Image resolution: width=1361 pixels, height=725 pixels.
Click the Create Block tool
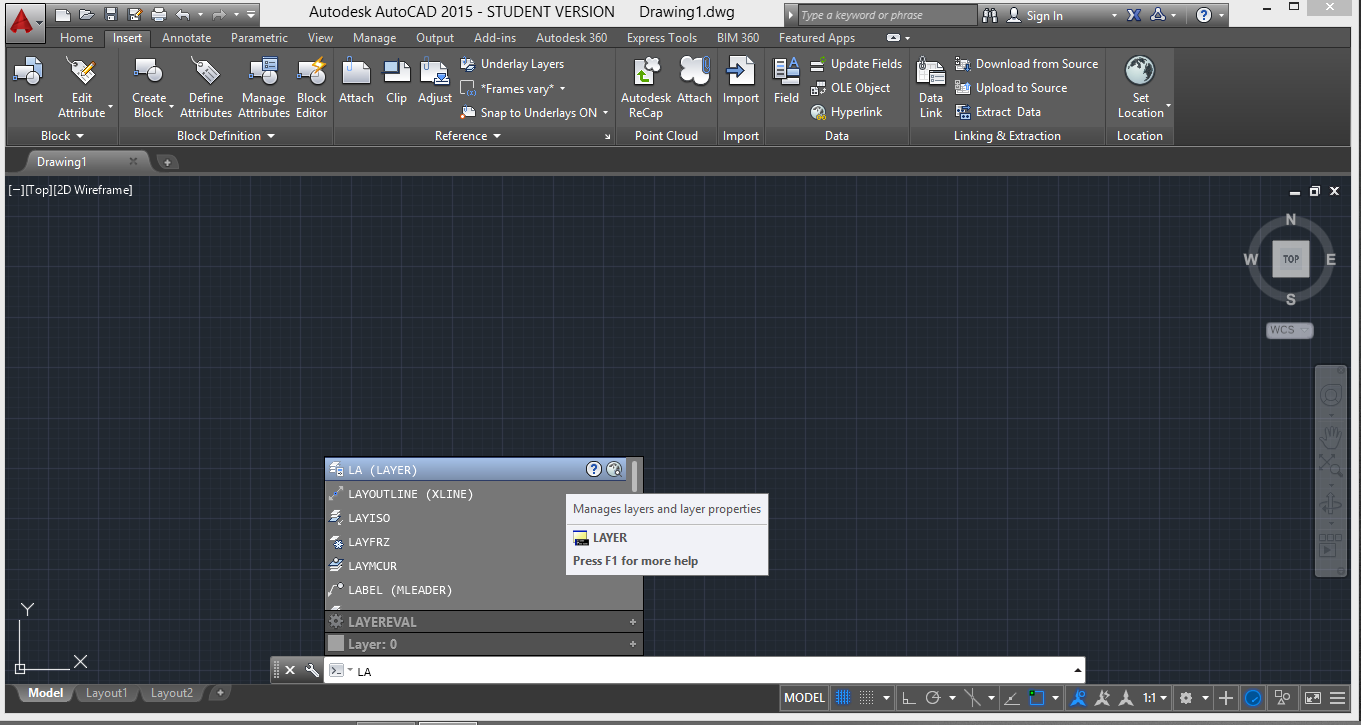149,88
